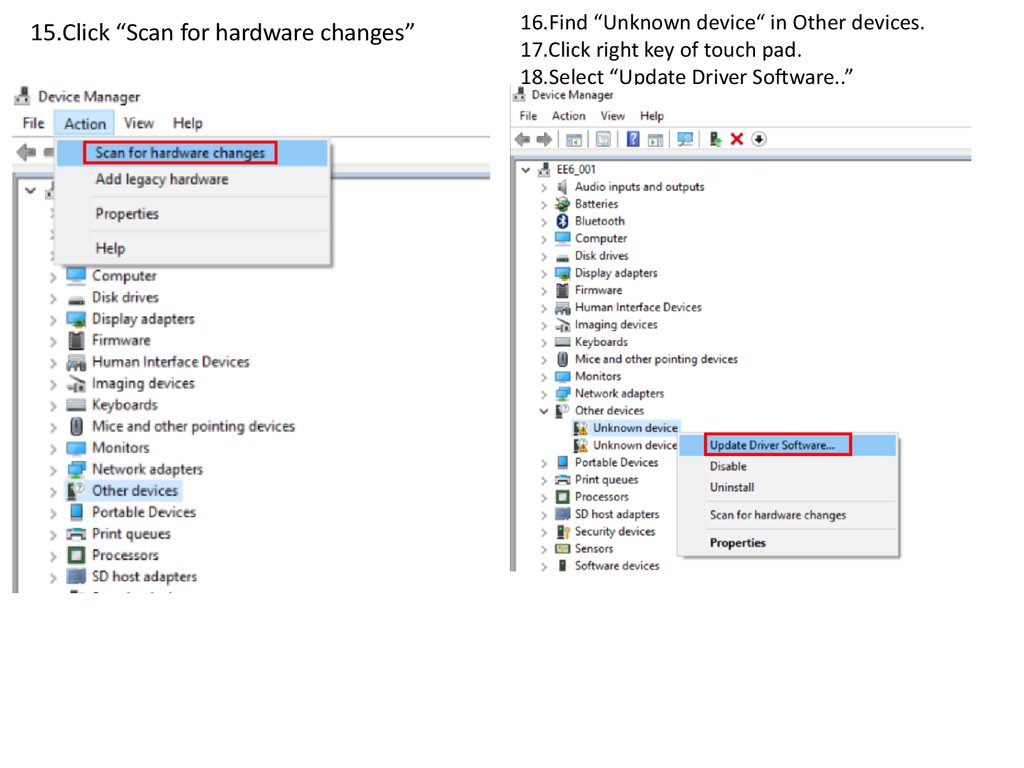The width and height of the screenshot is (1024, 768).
Task: Click Forward arrow in right Device Manager toolbar
Action: click(544, 139)
